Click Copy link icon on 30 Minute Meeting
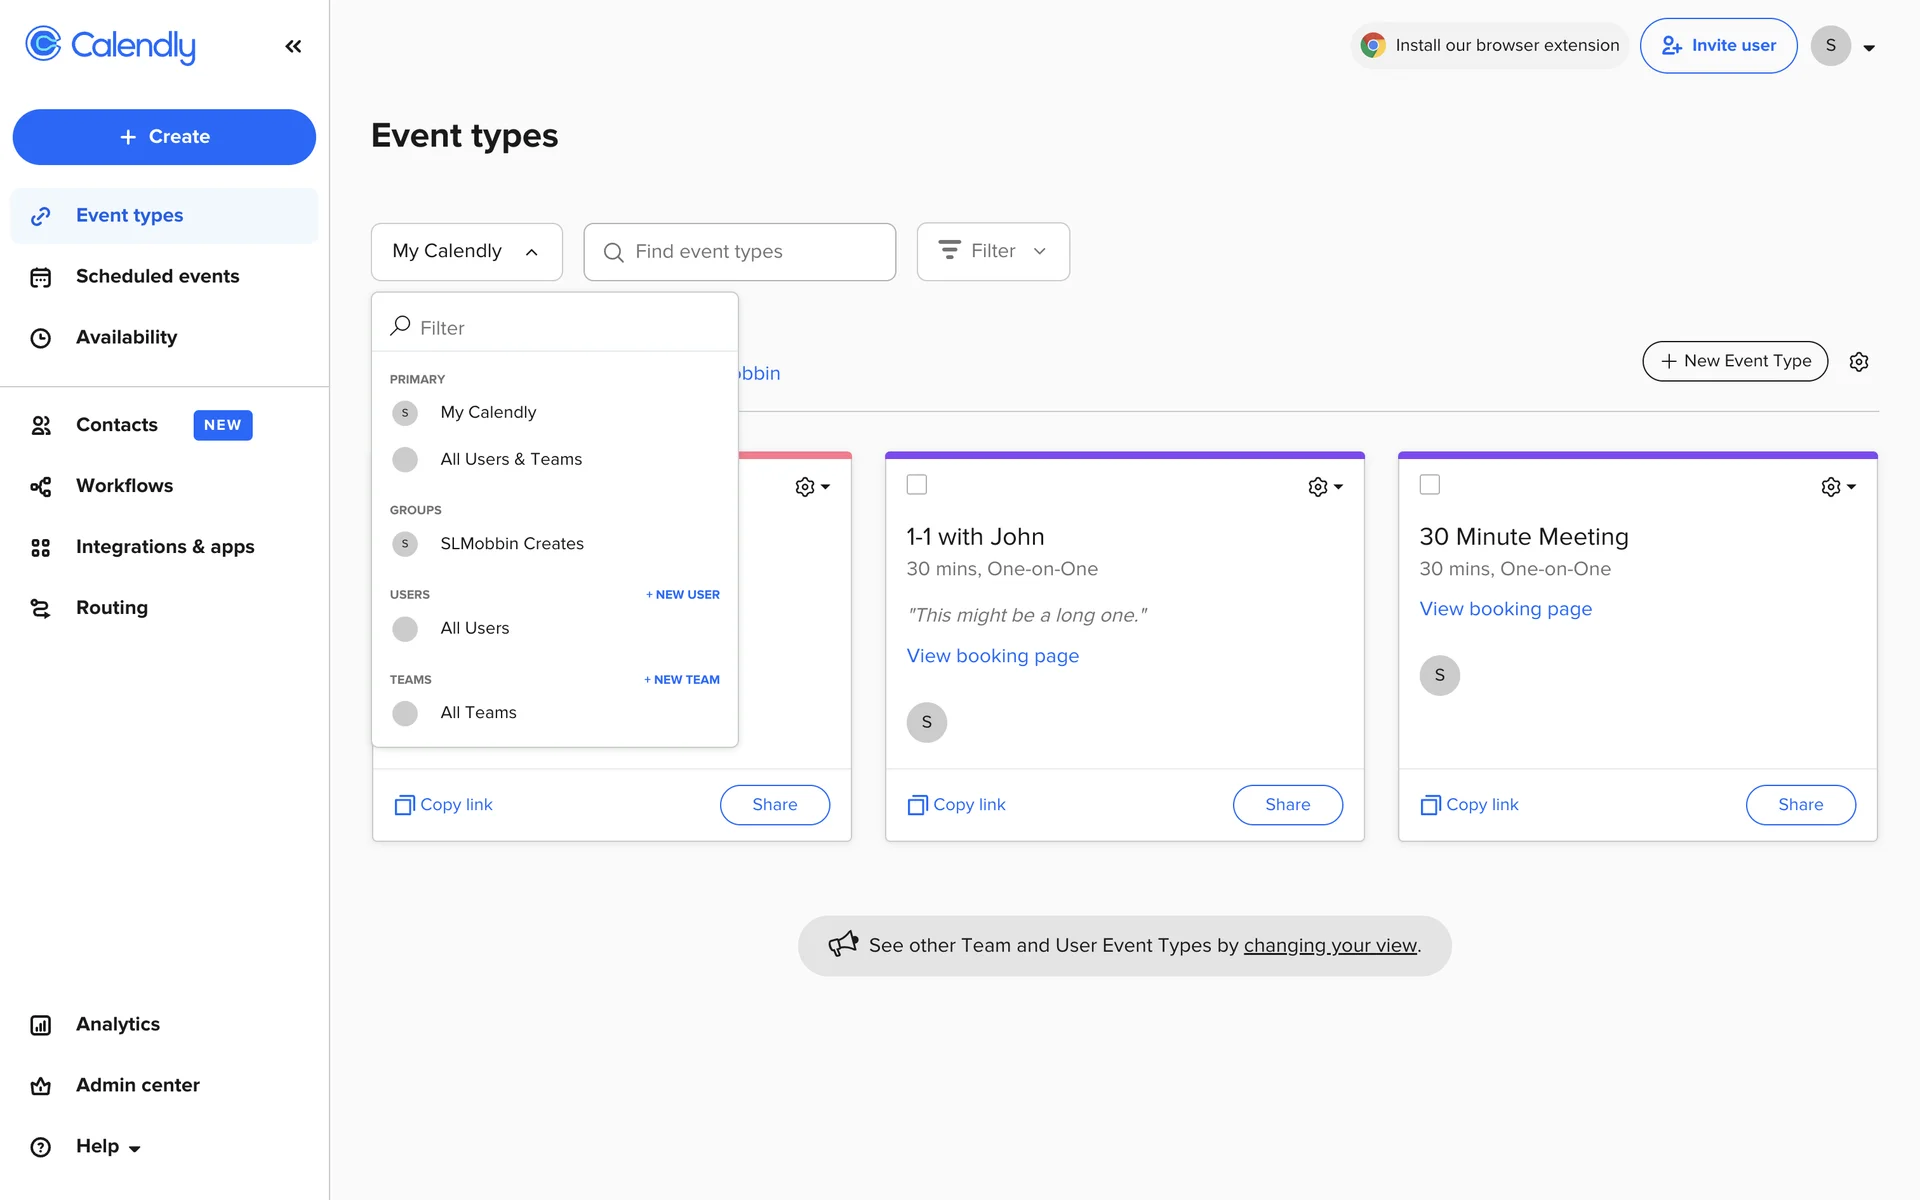The height and width of the screenshot is (1200, 1920). (x=1431, y=805)
